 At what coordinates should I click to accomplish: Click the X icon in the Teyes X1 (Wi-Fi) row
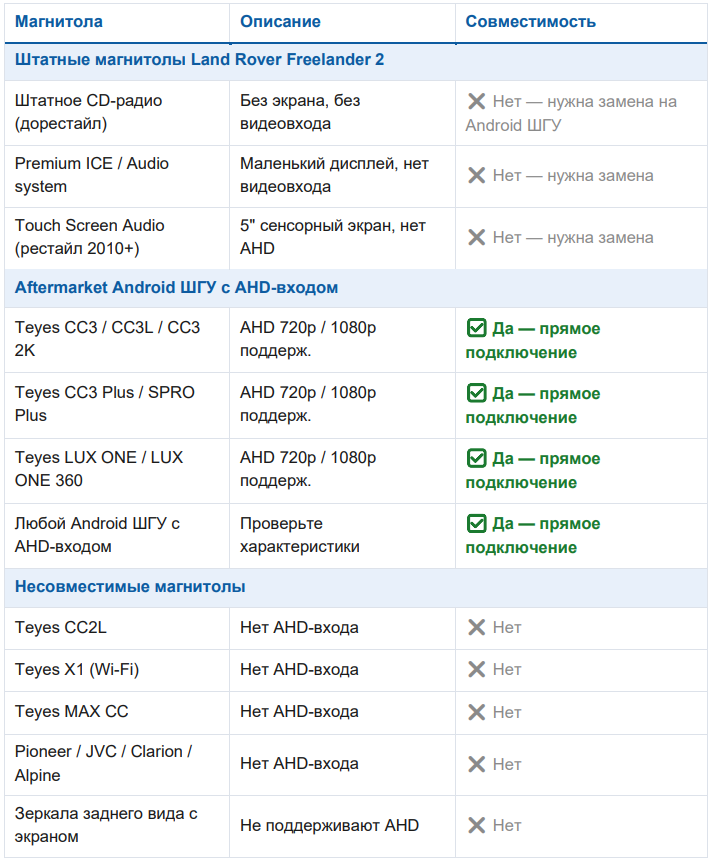(x=477, y=669)
